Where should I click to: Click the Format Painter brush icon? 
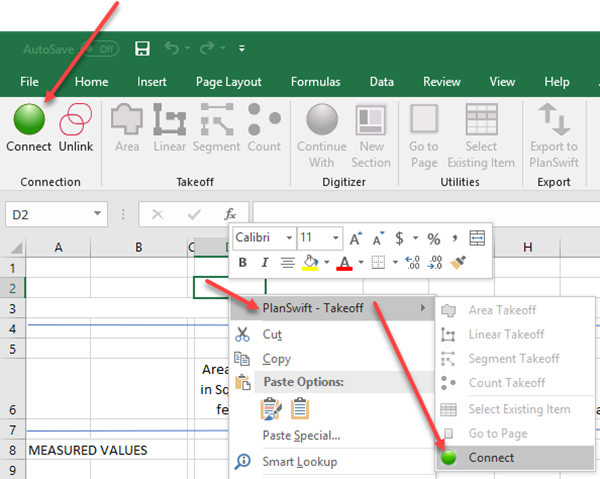[x=458, y=262]
